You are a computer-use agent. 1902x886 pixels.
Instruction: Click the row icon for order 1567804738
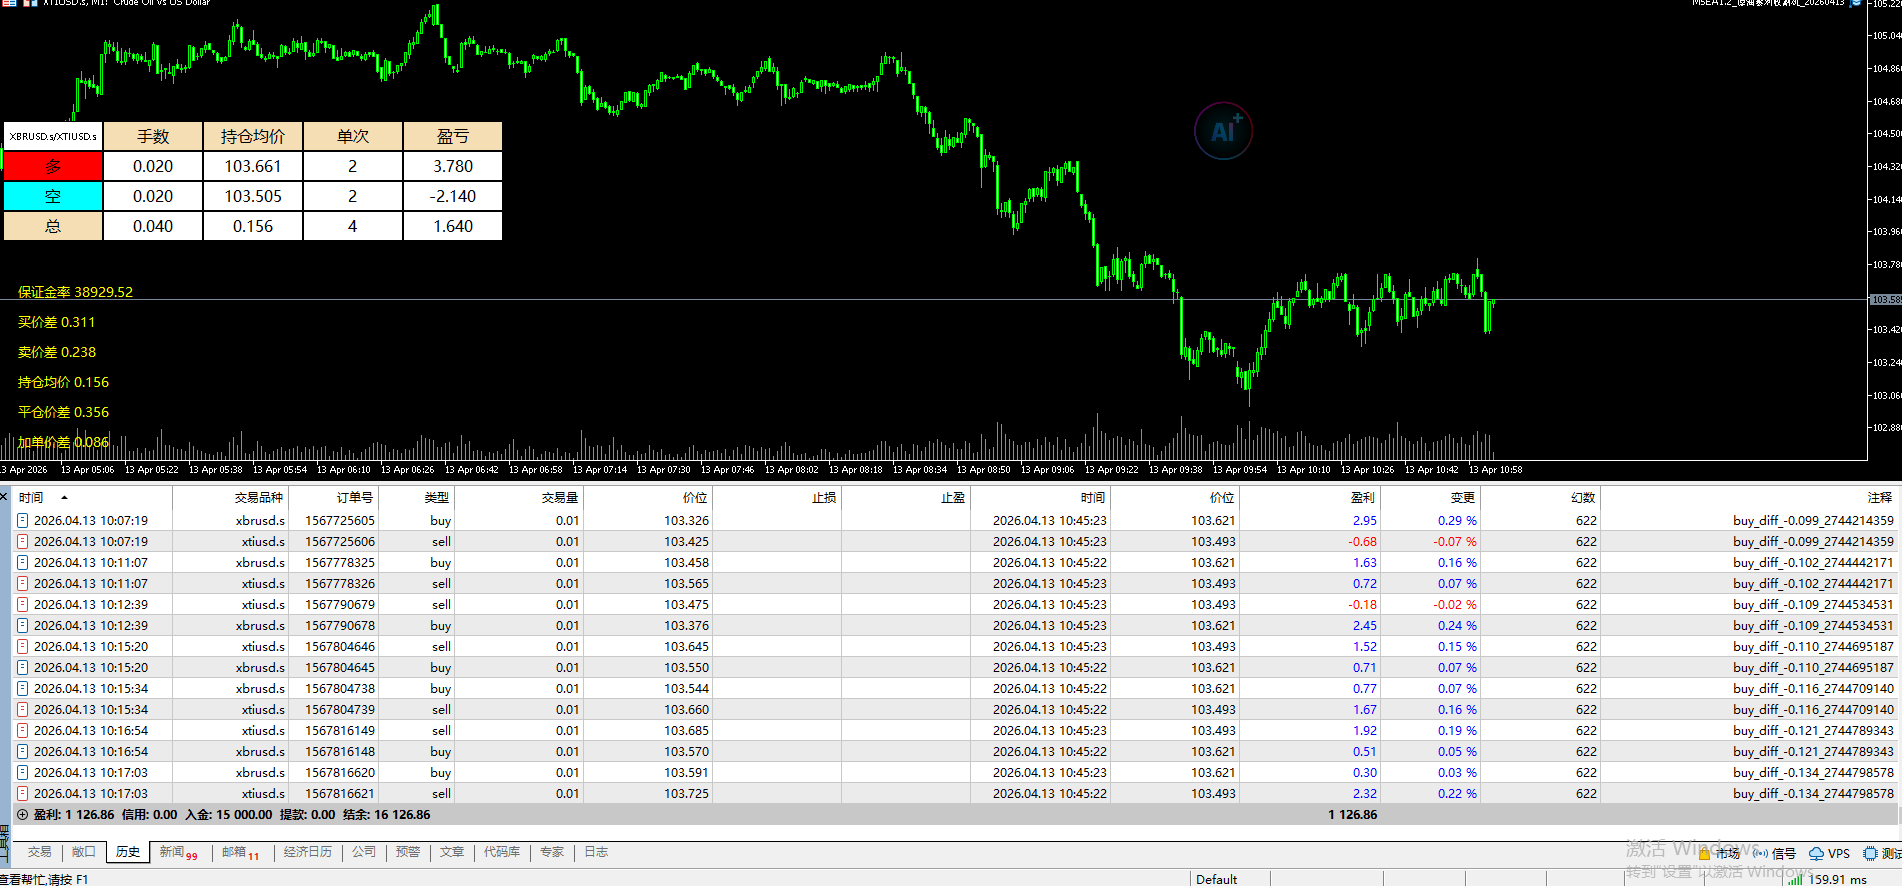coord(22,688)
